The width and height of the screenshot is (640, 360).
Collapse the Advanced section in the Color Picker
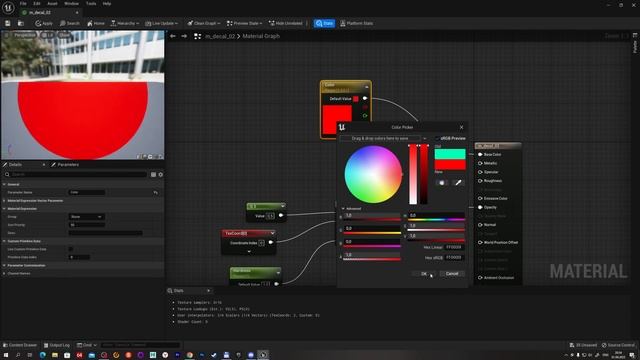[x=343, y=209]
